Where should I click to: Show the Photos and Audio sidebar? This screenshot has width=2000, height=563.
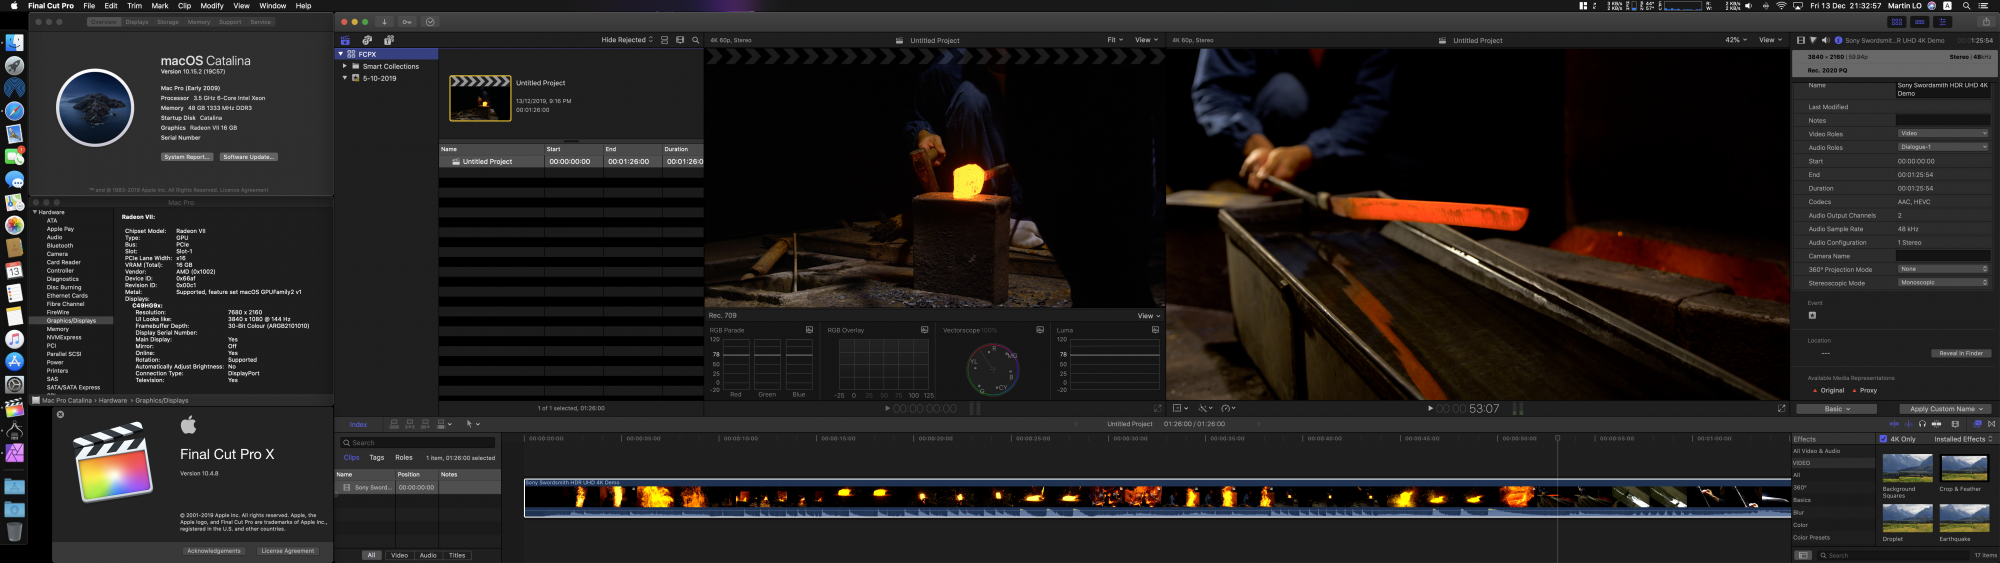coord(367,40)
